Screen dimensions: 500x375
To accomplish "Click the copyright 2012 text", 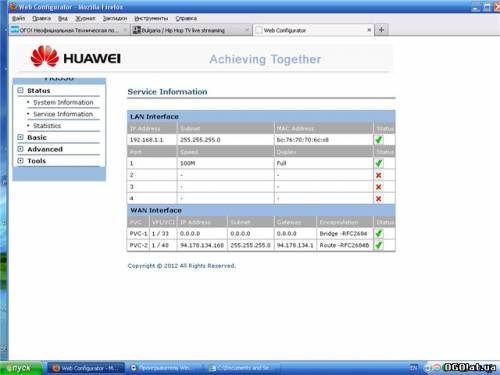I will (182, 266).
